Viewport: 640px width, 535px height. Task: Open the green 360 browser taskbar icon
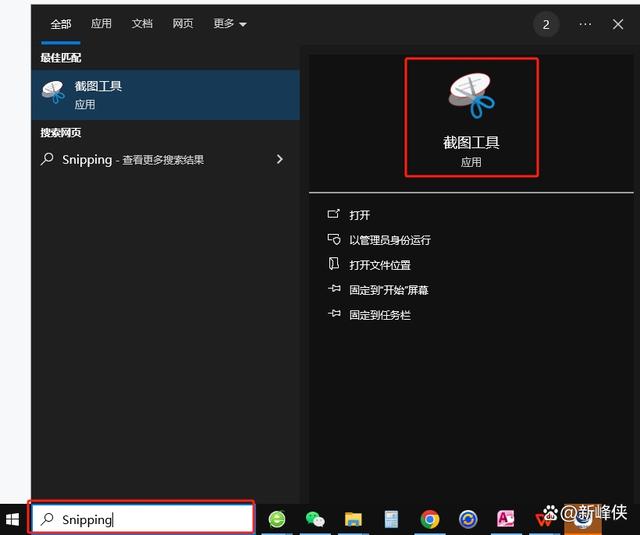pos(277,519)
